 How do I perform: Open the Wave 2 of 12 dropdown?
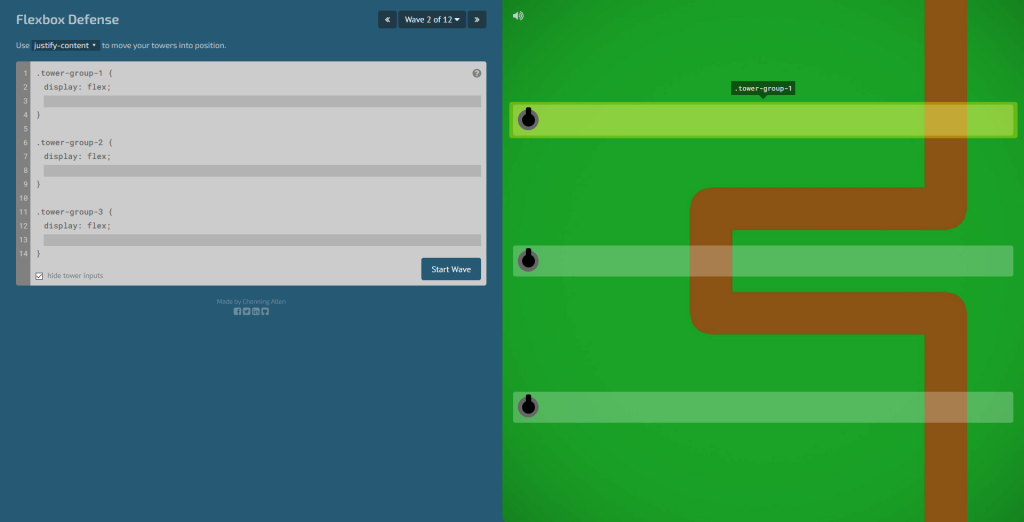point(432,20)
